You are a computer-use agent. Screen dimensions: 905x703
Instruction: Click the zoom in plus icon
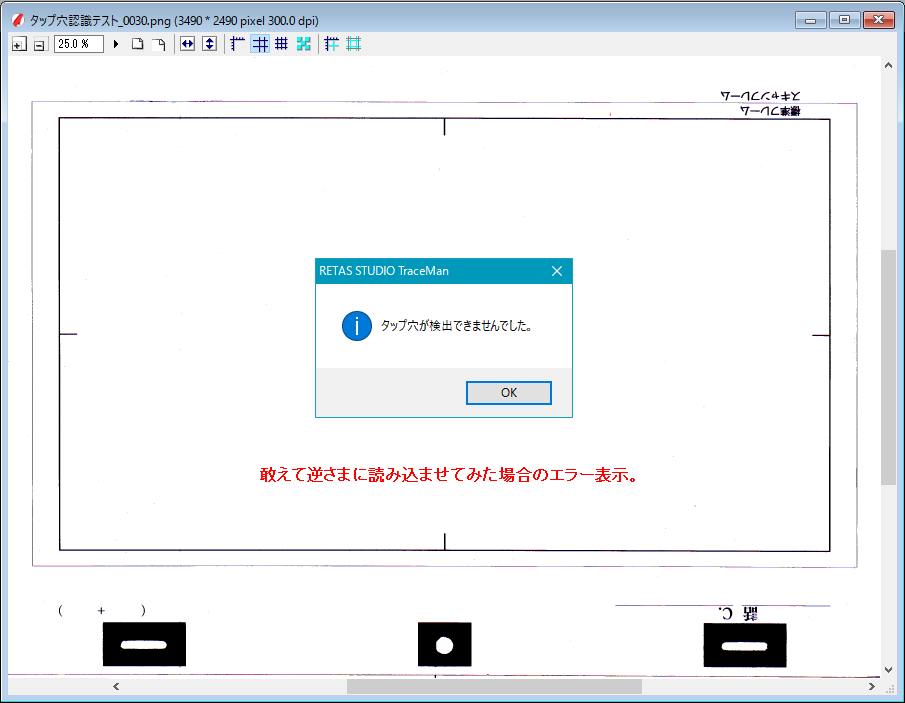click(18, 45)
